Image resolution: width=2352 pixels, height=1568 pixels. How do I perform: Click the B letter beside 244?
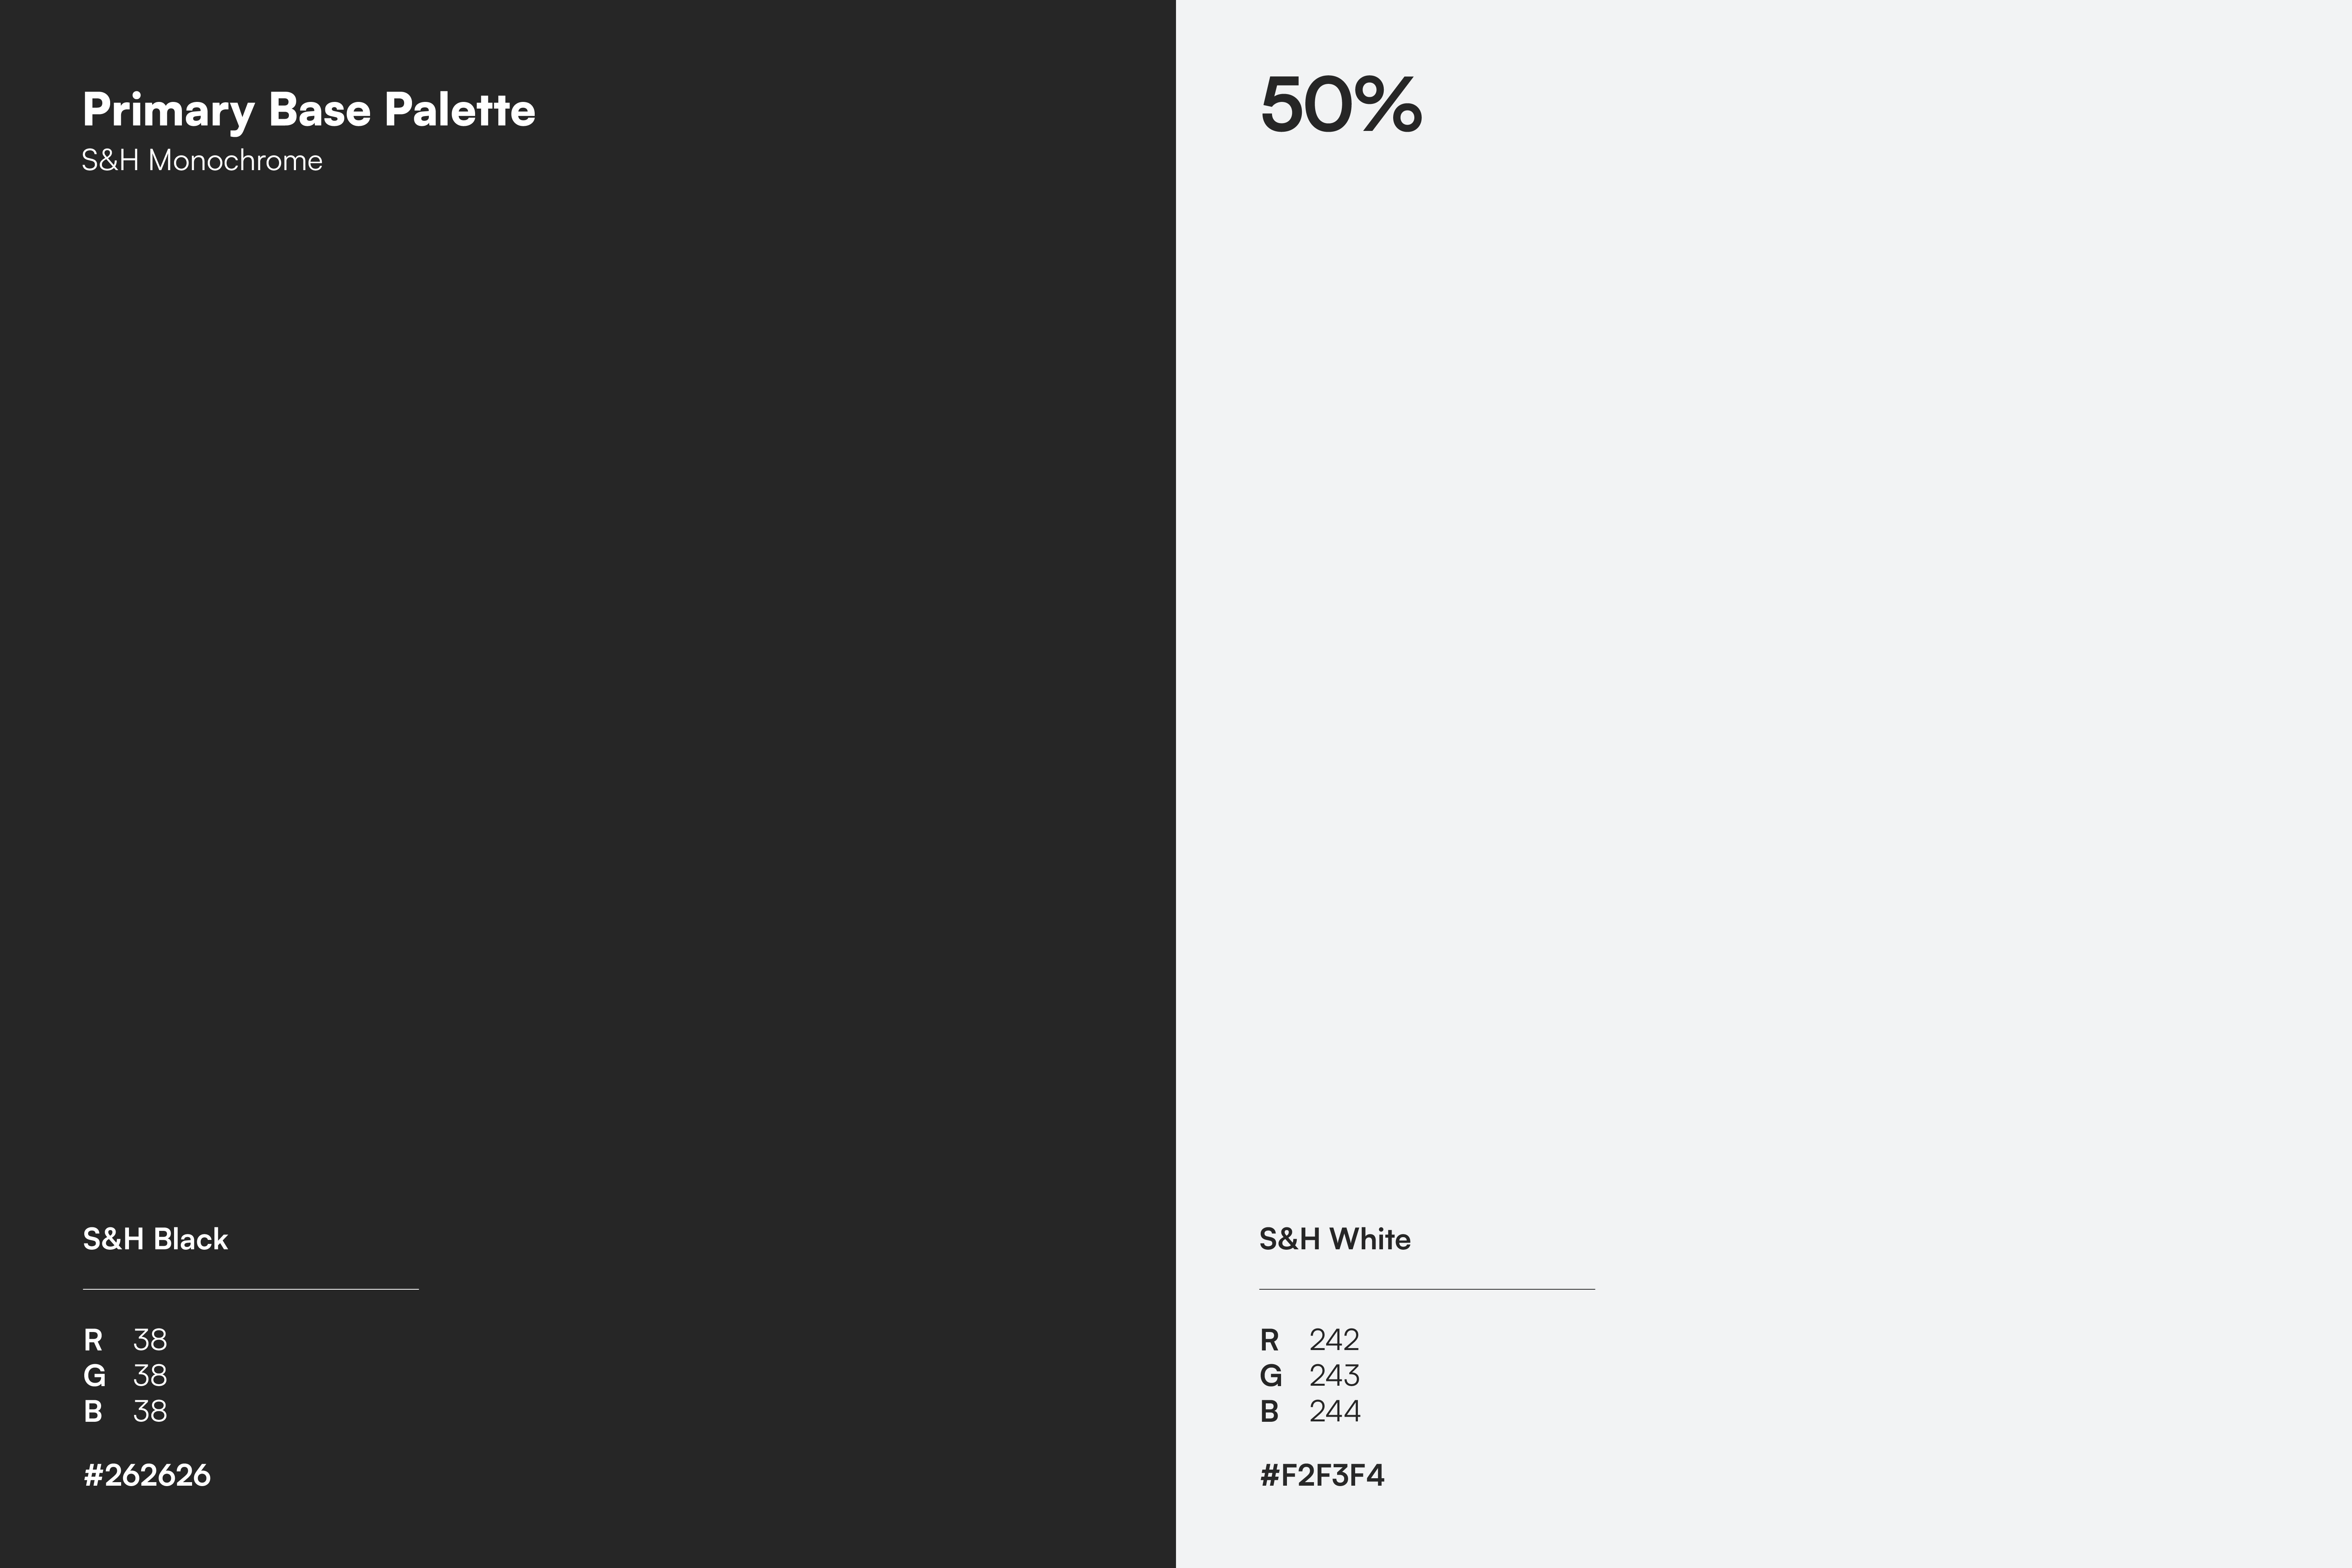click(x=1269, y=1411)
